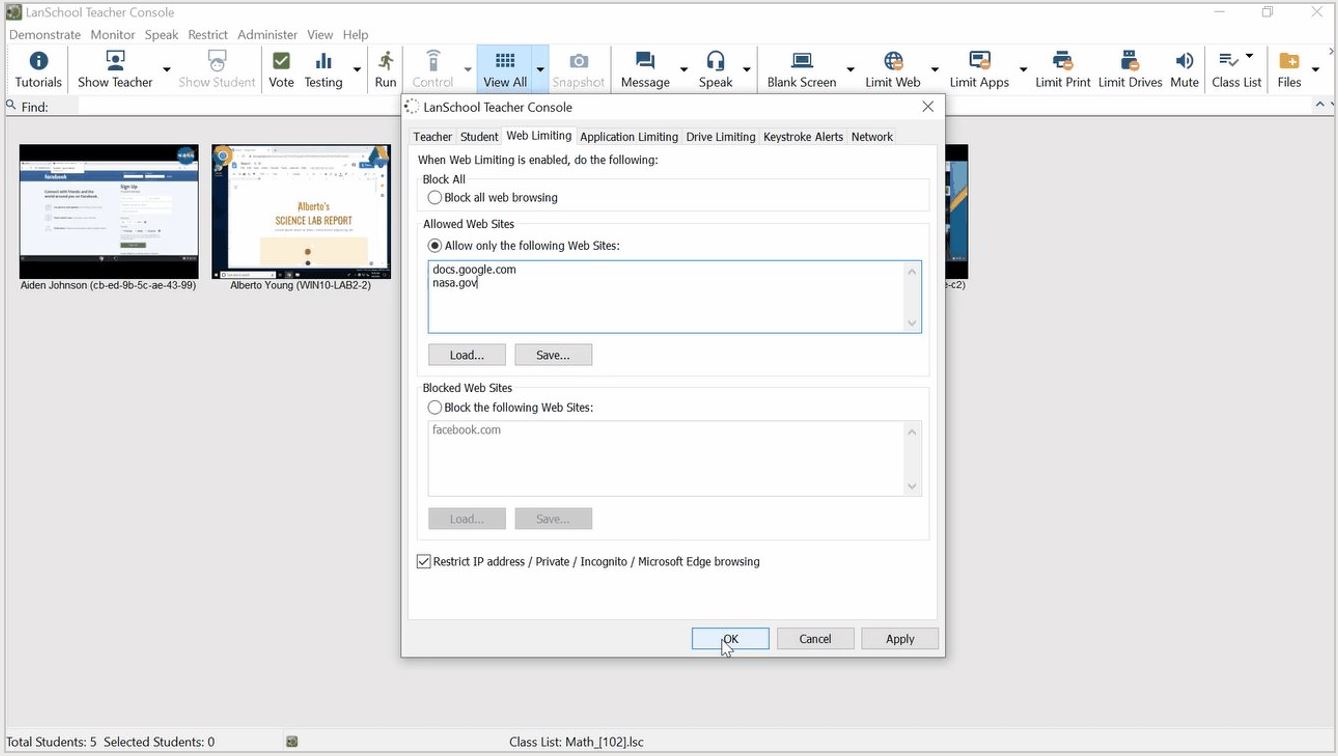Toggle Restrict IP address / Private browsing checkbox
1338x756 pixels.
click(424, 562)
